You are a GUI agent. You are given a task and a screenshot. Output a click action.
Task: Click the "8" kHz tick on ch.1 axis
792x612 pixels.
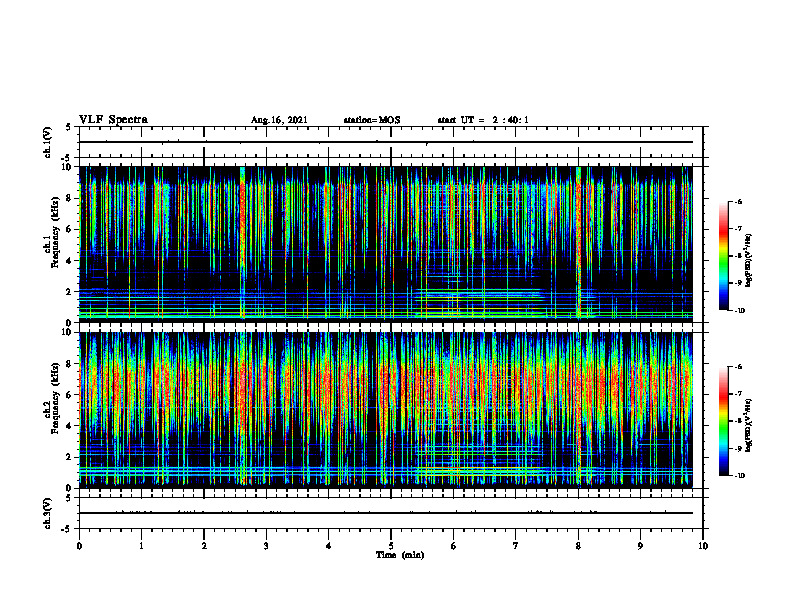(x=70, y=198)
